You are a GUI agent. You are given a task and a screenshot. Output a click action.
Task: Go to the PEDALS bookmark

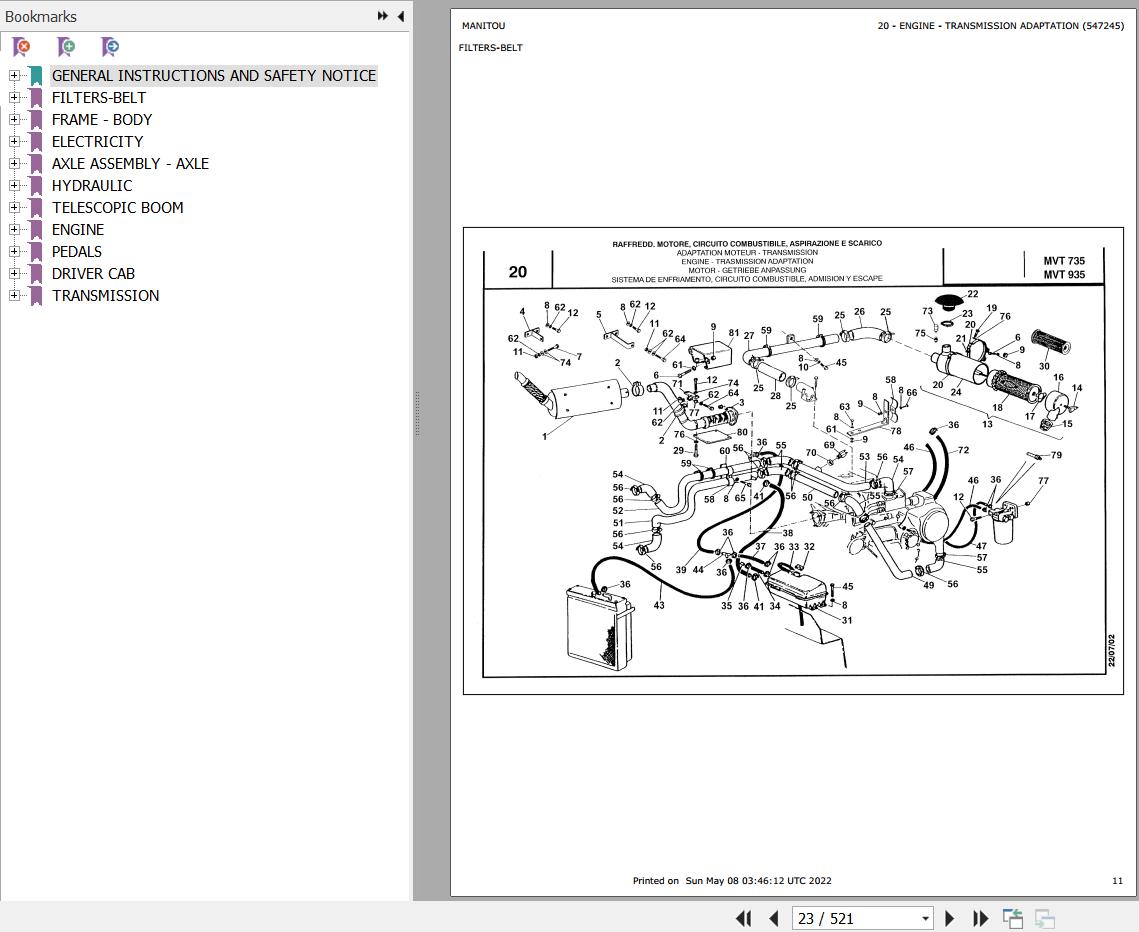click(76, 251)
